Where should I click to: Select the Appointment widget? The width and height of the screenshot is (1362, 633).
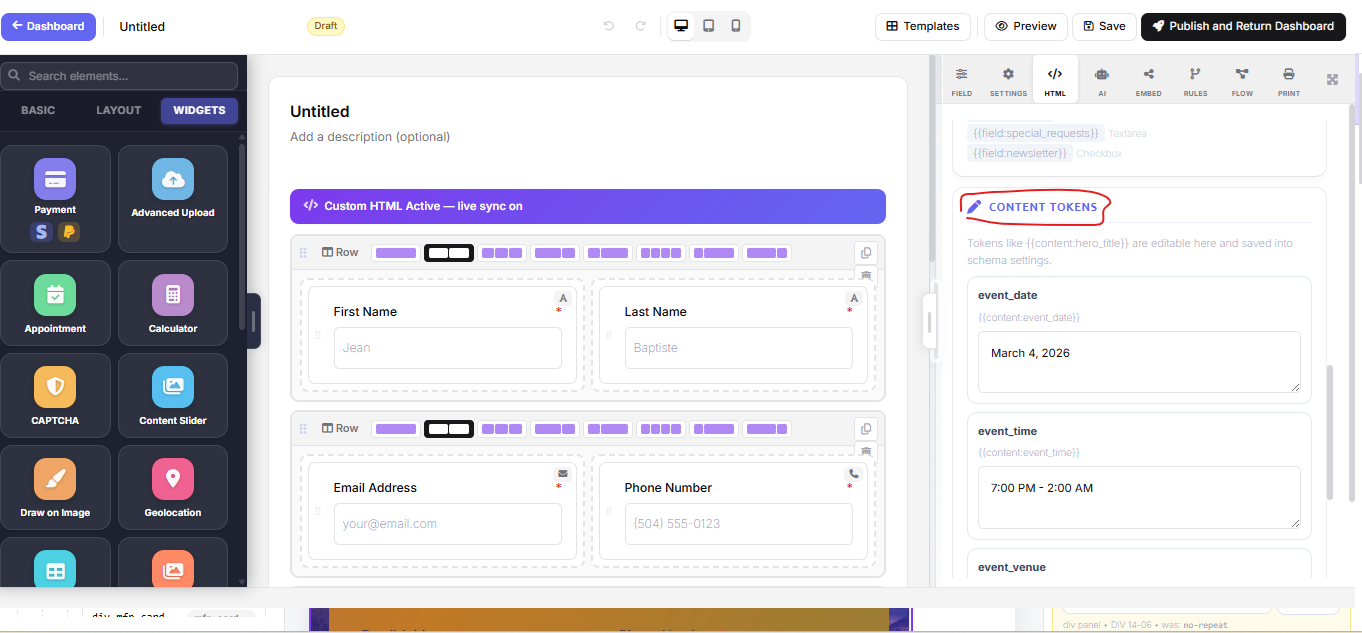[x=55, y=303]
